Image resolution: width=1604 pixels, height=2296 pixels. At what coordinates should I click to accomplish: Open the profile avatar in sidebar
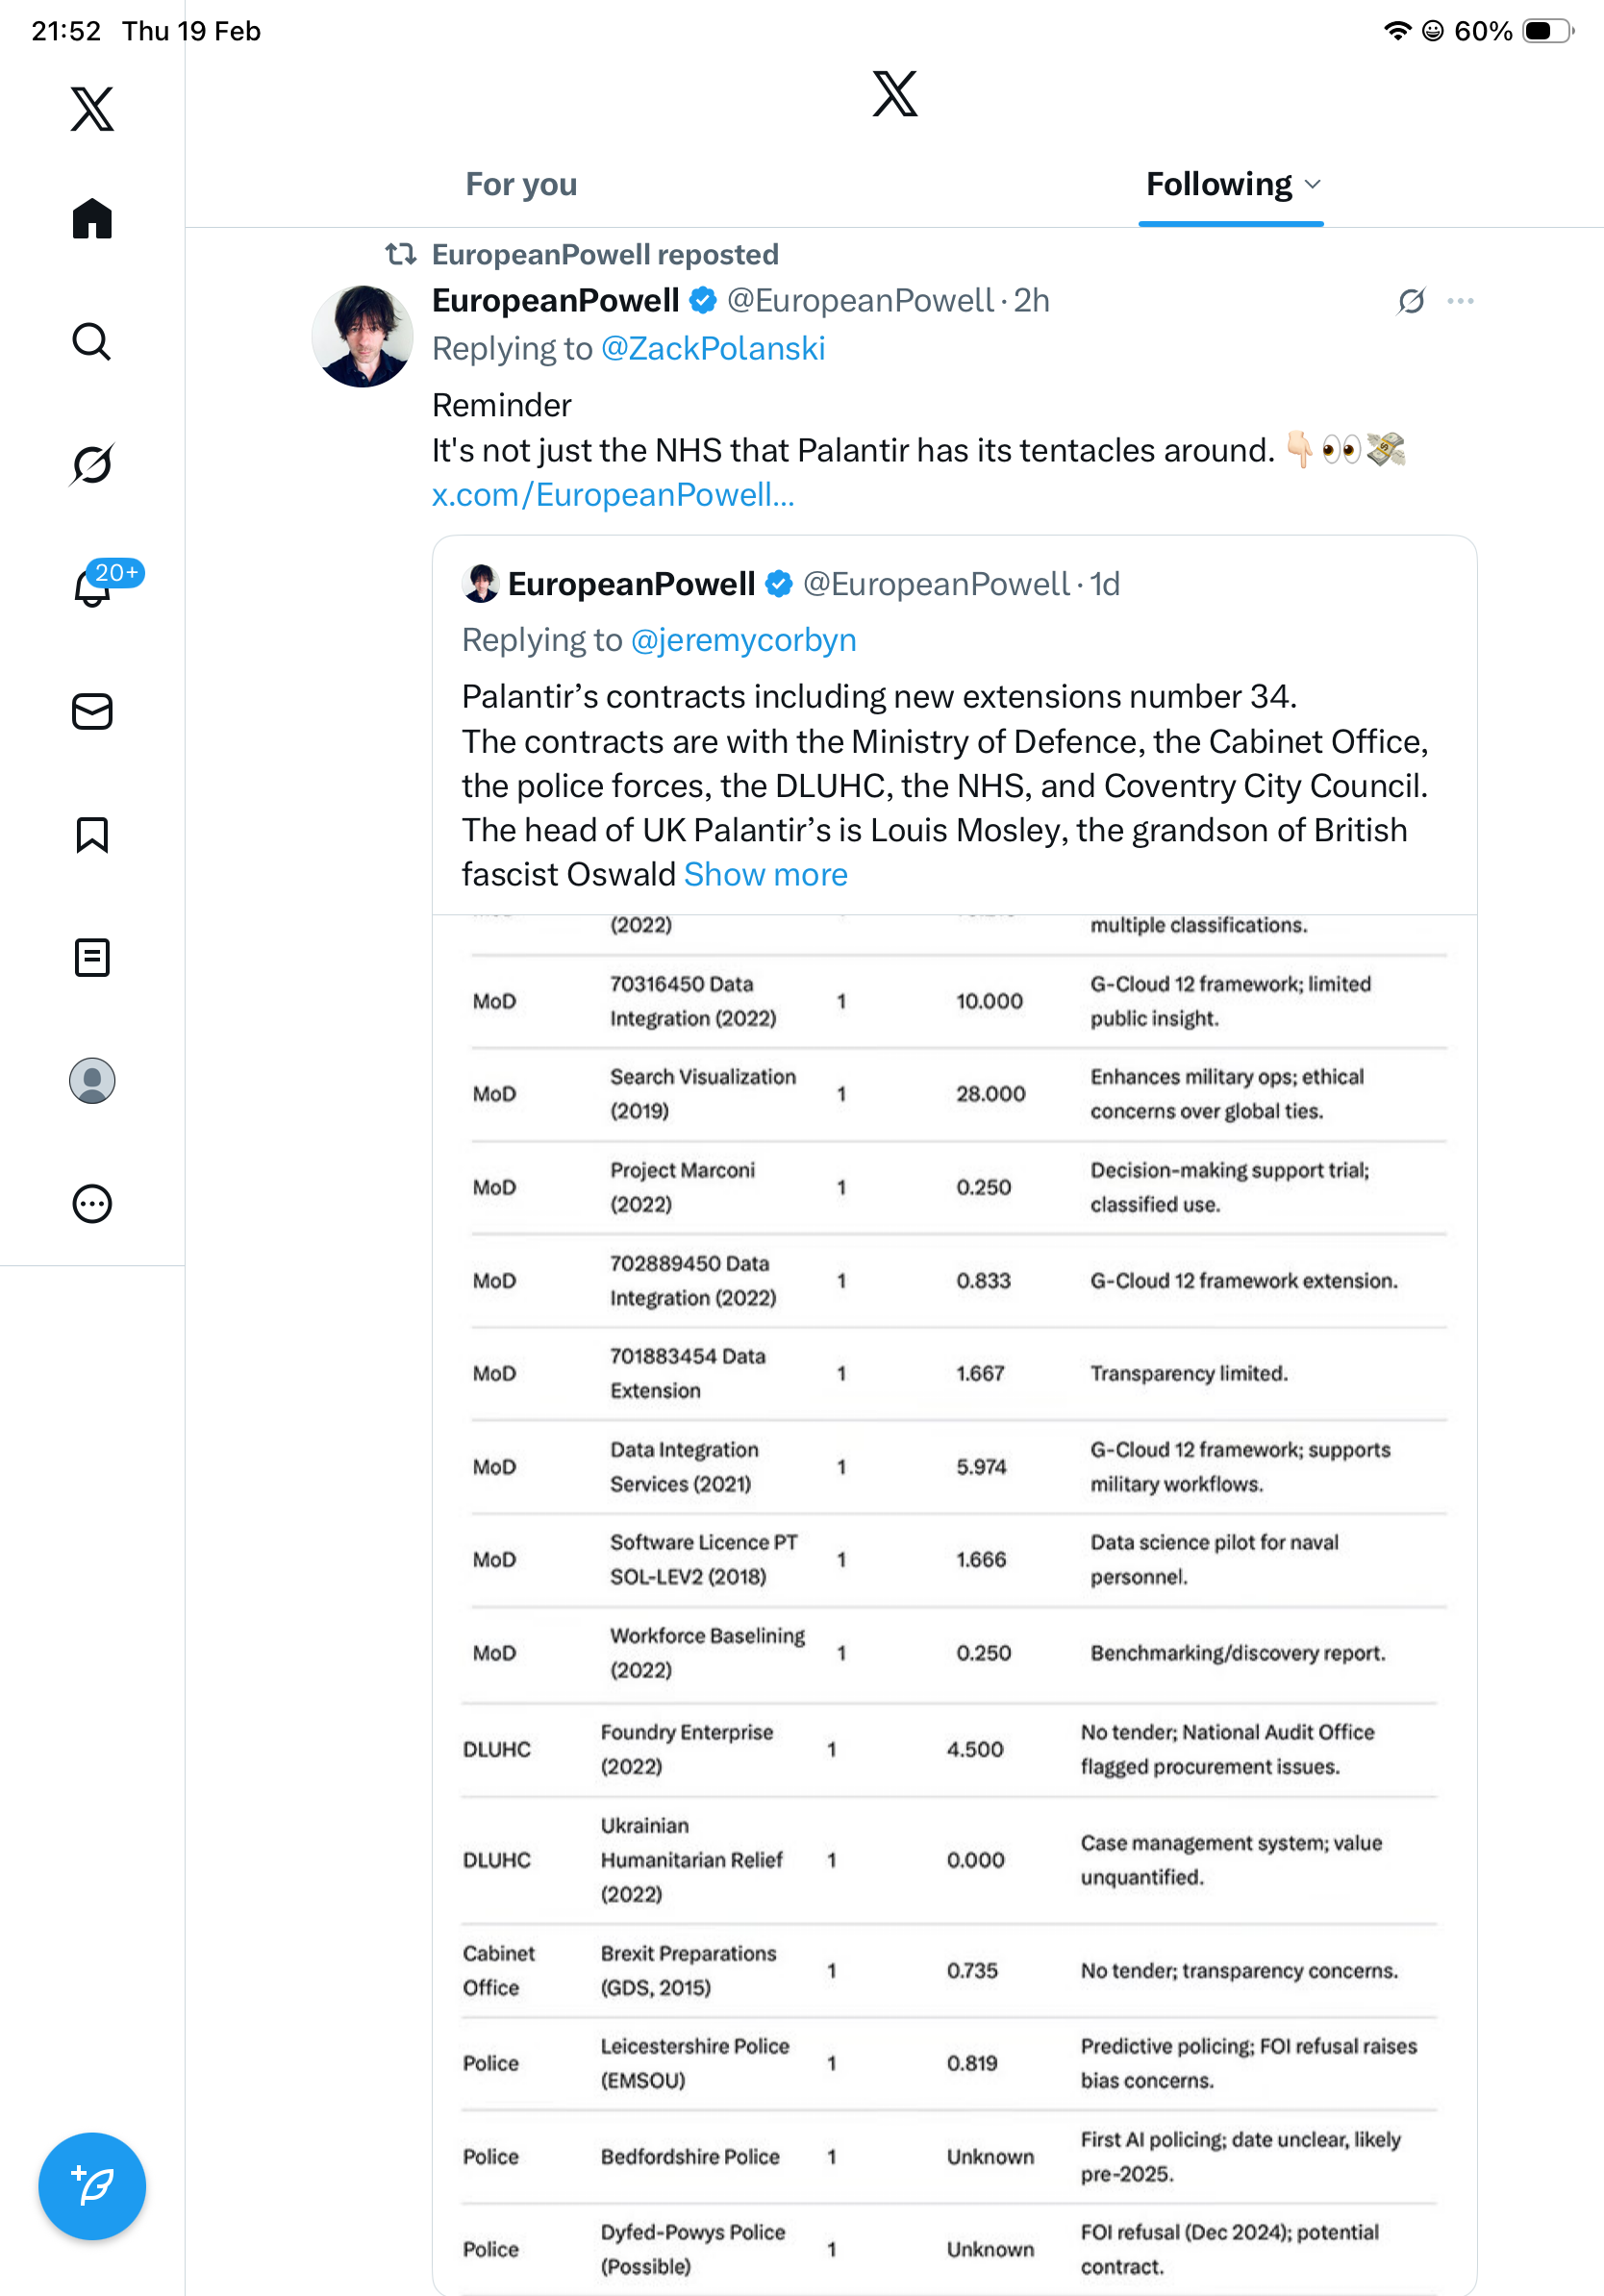(92, 1080)
